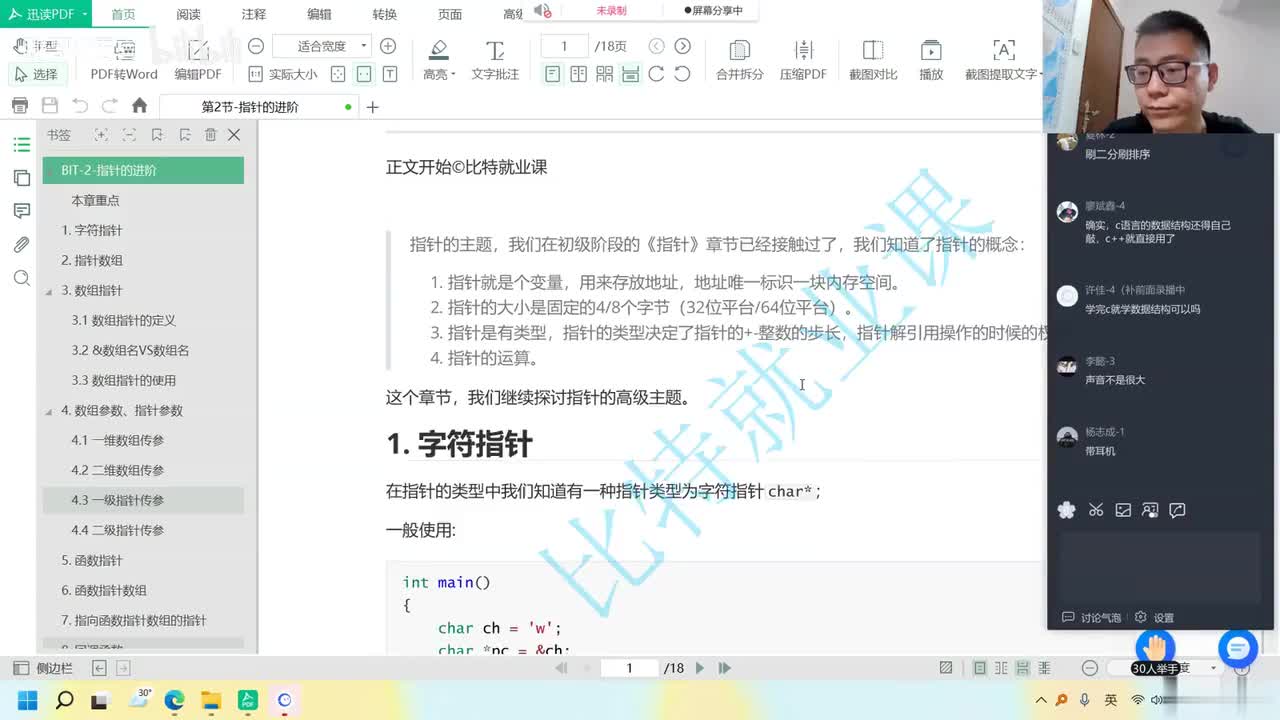The image size is (1280, 720).
Task: Switch to the 注释 ribbon tab
Action: [254, 14]
